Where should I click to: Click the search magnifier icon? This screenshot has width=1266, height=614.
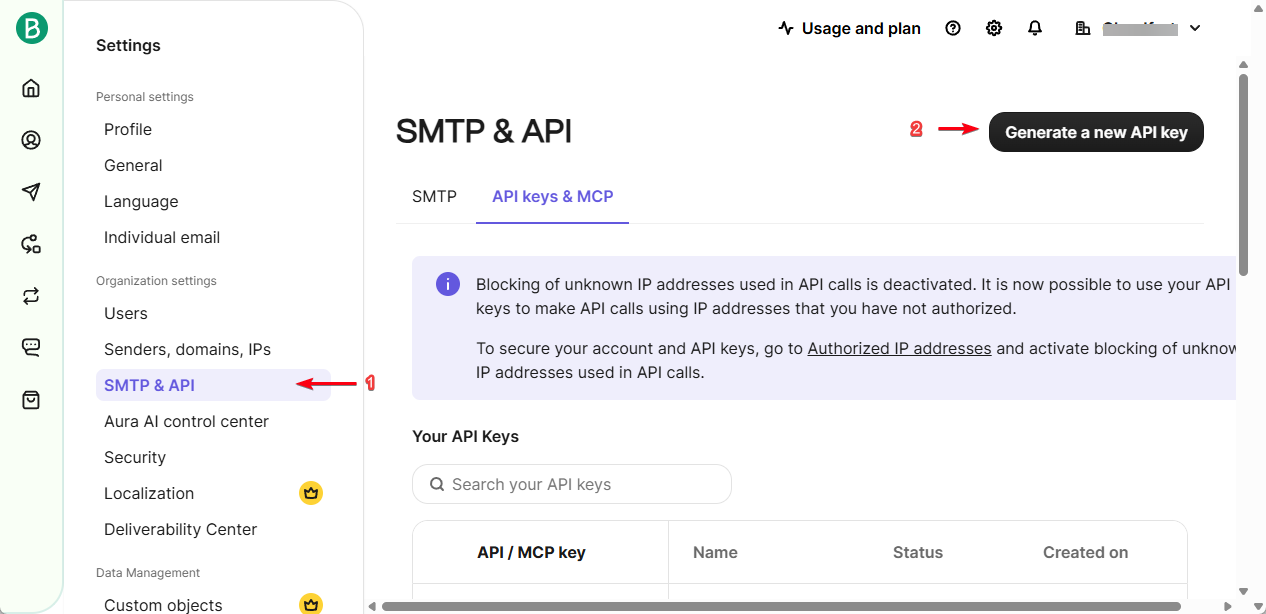(x=437, y=484)
